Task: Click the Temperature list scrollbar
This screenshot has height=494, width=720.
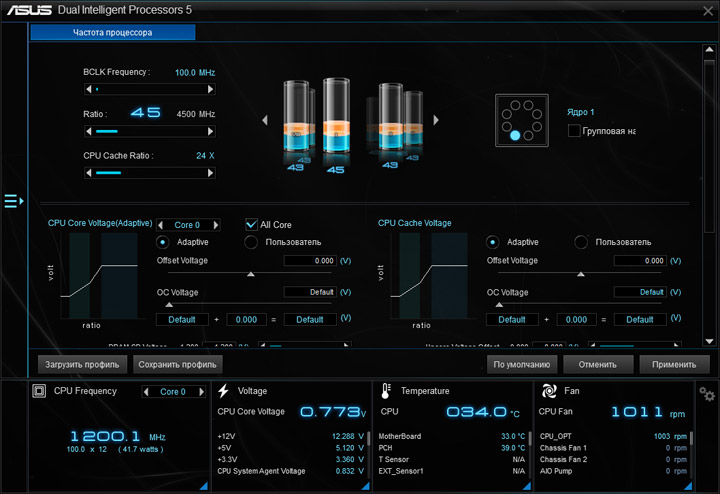Action: tap(530, 438)
